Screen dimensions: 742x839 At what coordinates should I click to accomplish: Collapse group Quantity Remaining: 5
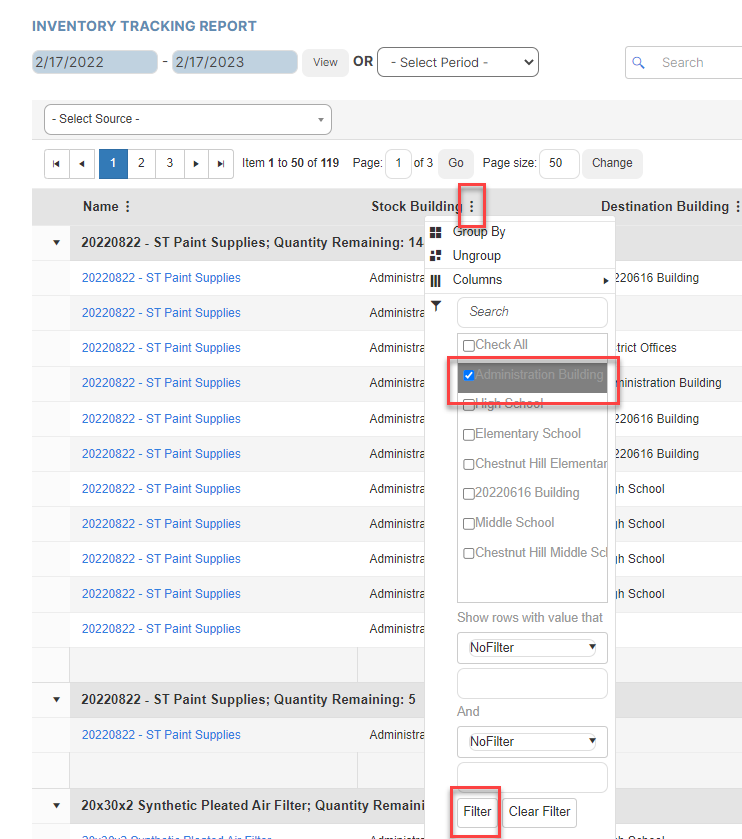[57, 700]
